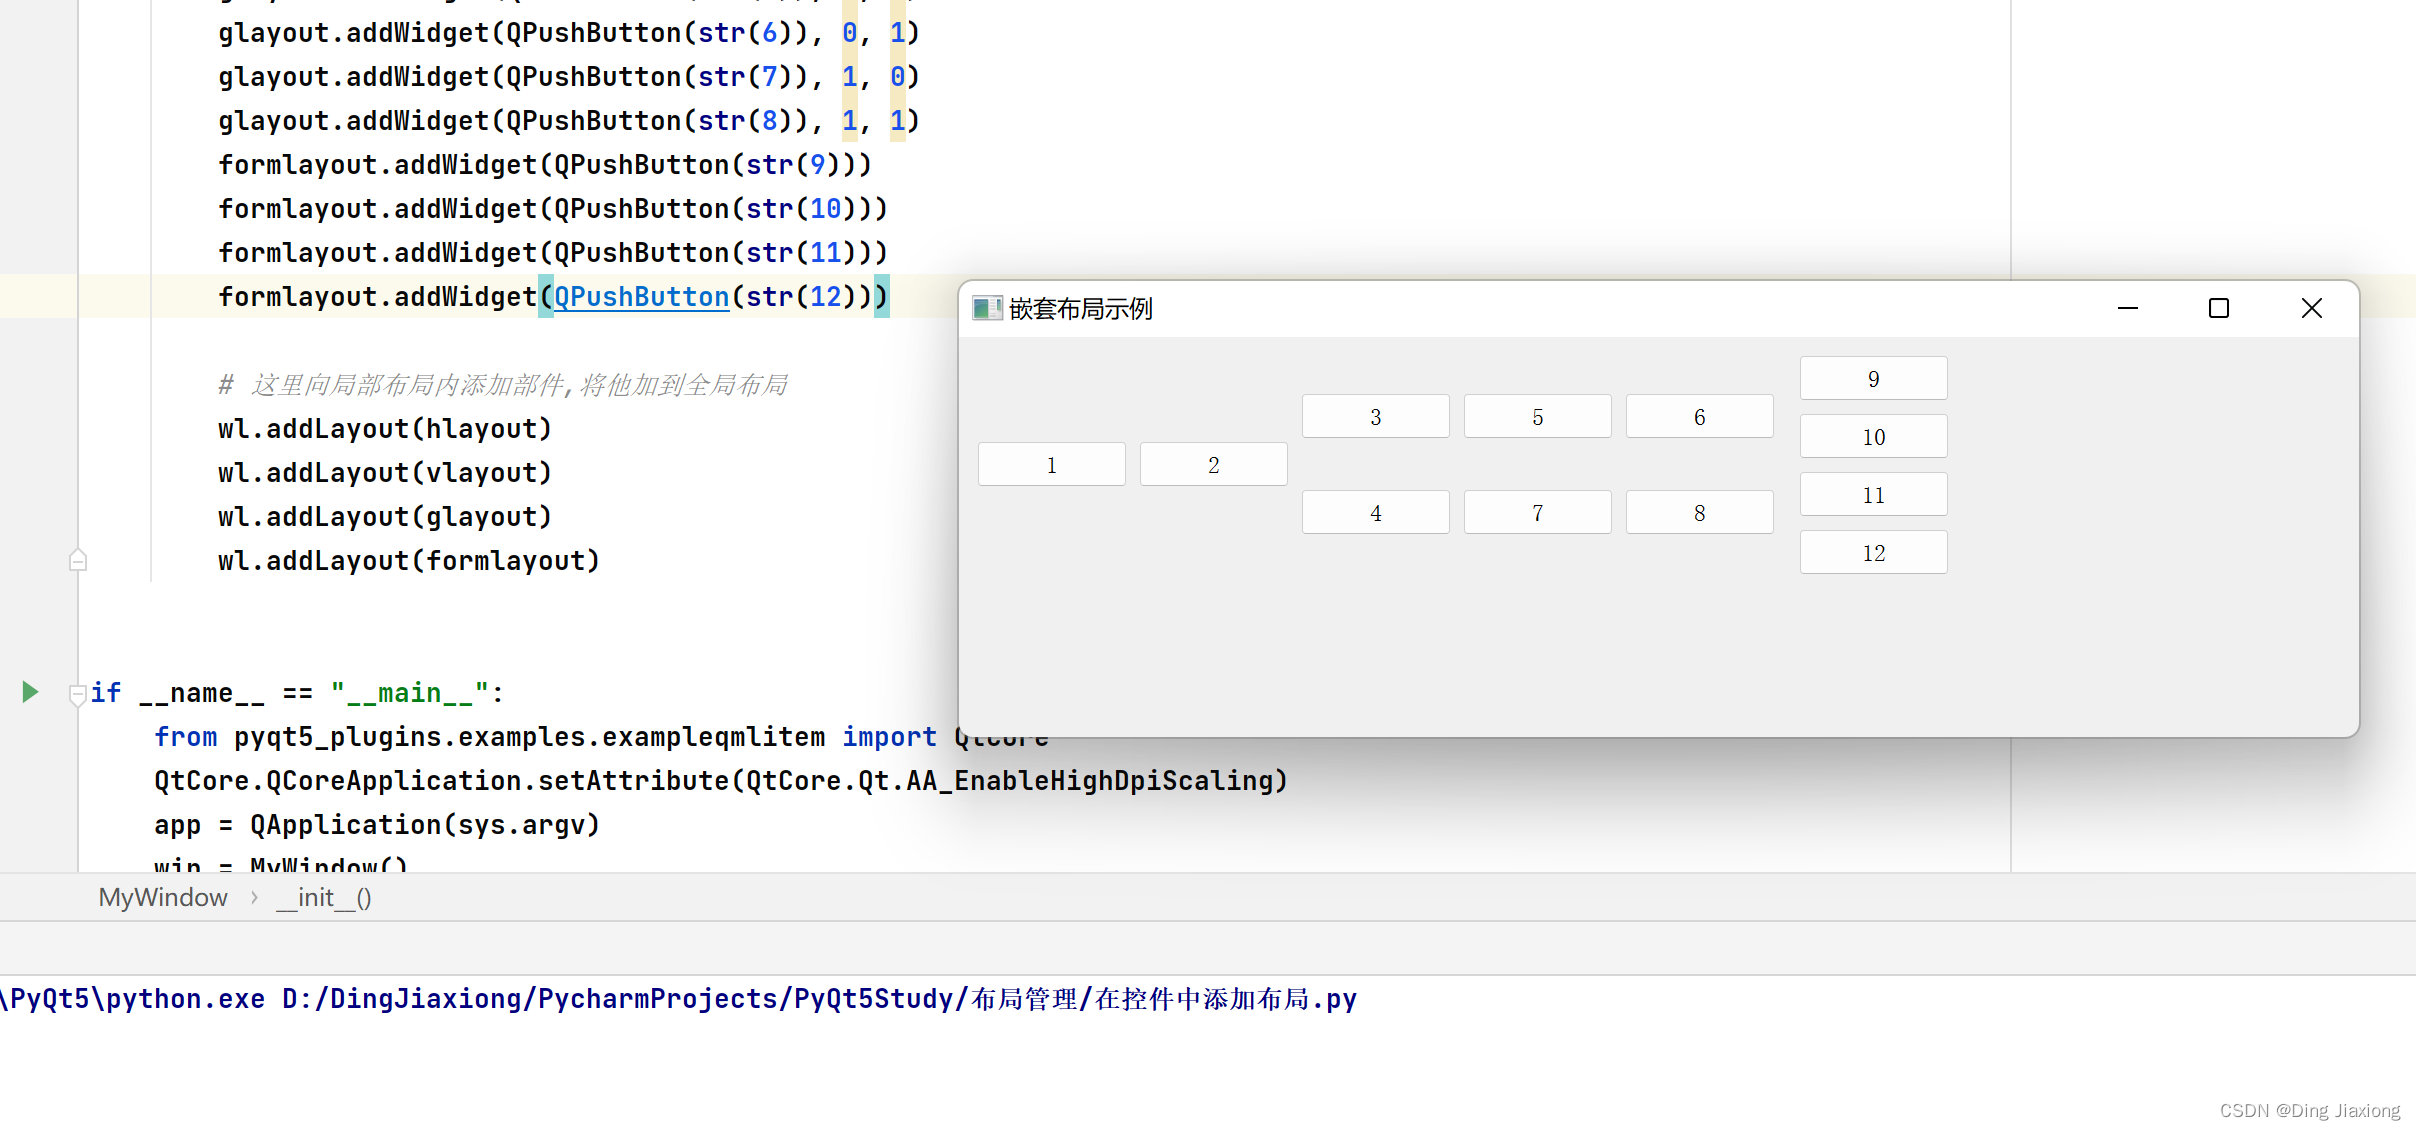Collapse the if __name__ code block
This screenshot has height=1130, width=2416.
(77, 695)
